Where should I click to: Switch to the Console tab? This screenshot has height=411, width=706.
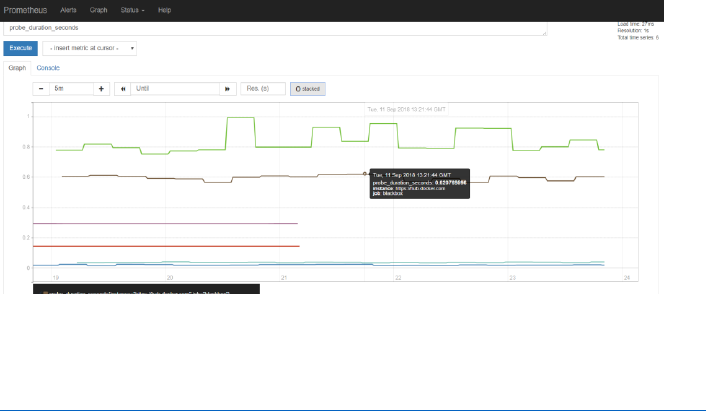[48, 68]
